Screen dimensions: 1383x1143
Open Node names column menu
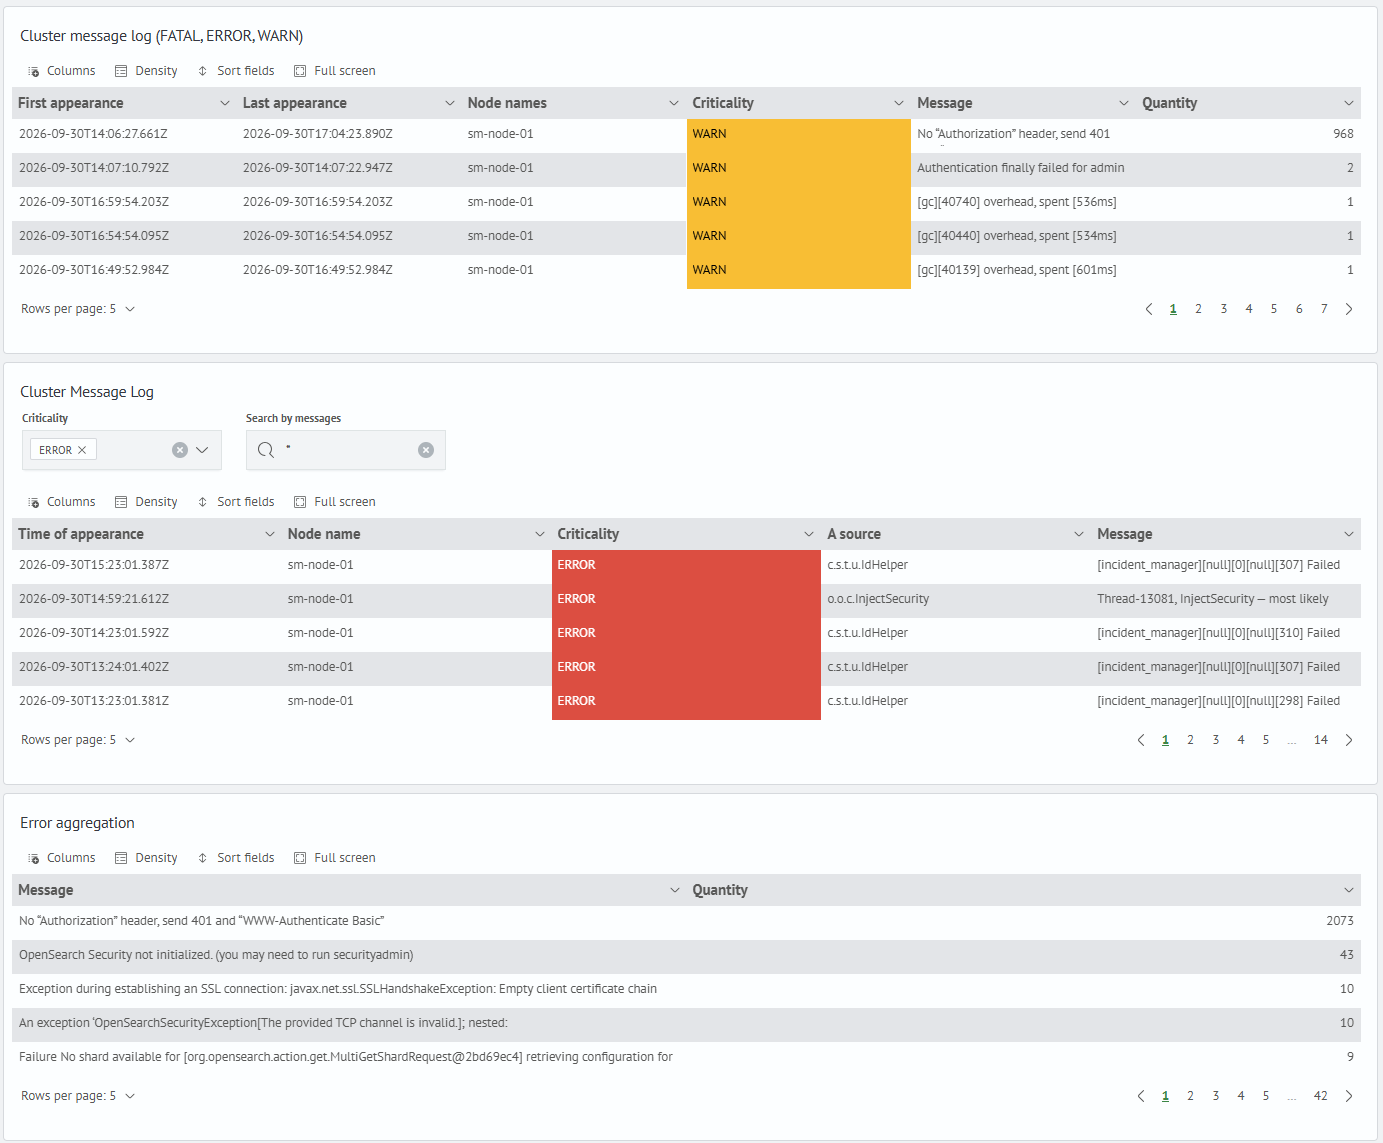click(x=674, y=103)
